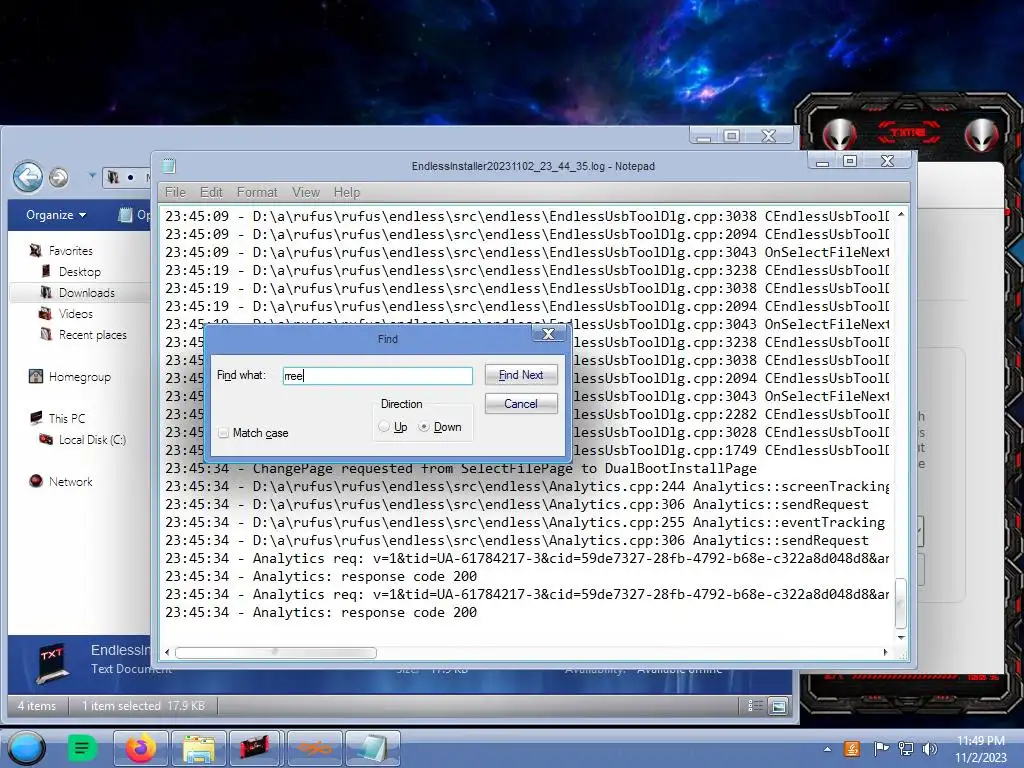The width and height of the screenshot is (1024, 768).
Task: Click the Notepad title bar icon
Action: pyautogui.click(x=168, y=166)
